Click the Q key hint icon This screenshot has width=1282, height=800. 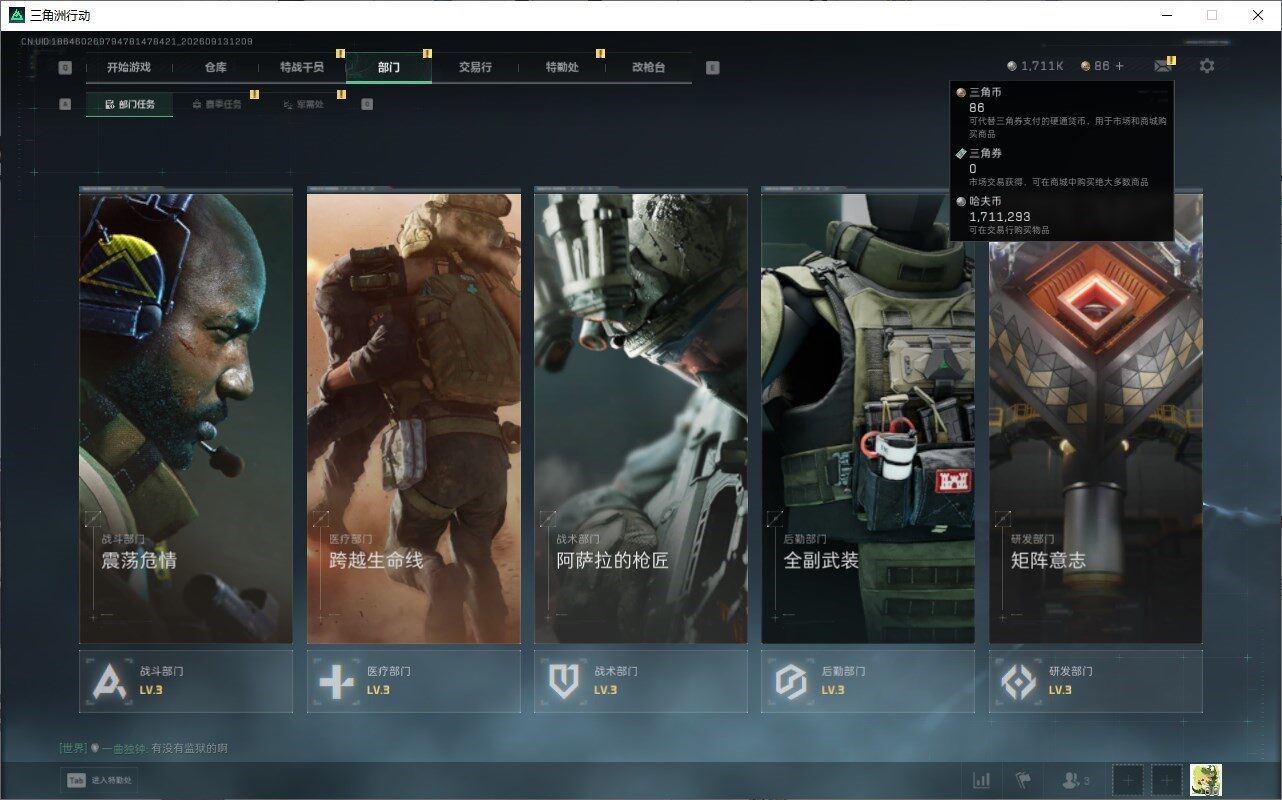[65, 68]
